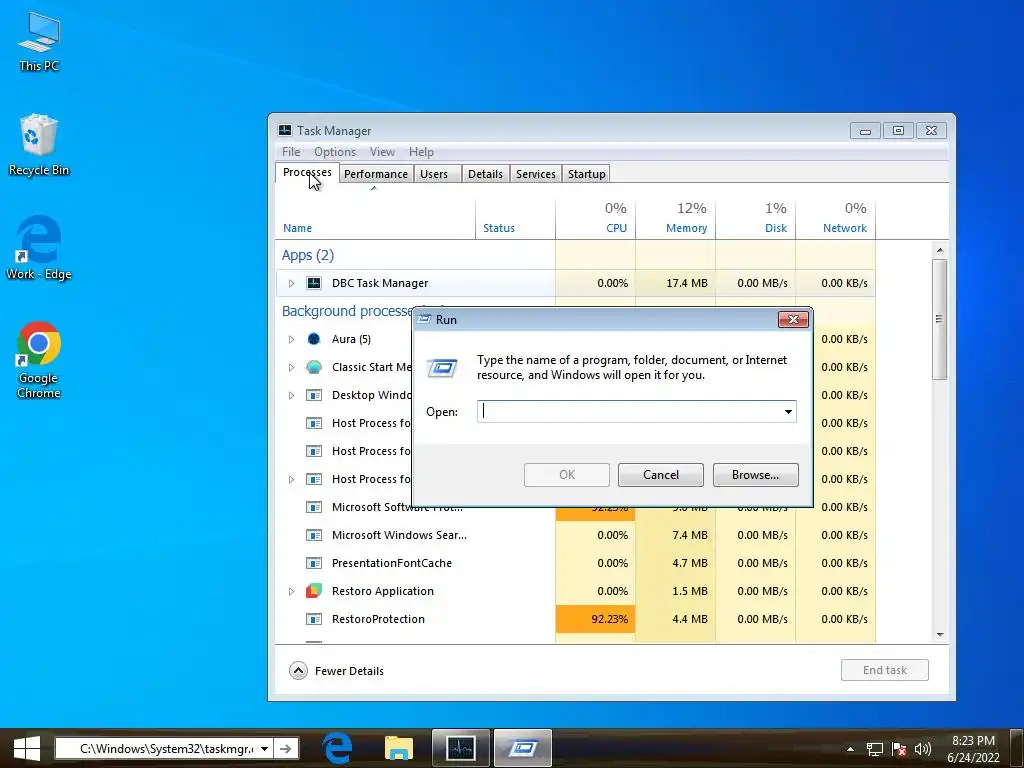1024x768 pixels.
Task: Select Task Manager taskbar button
Action: pos(460,748)
